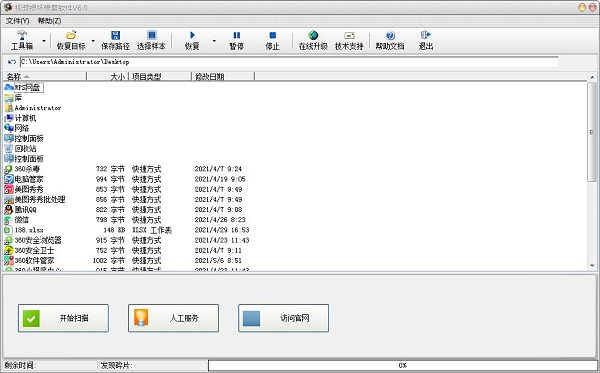600x373 pixels.
Task: Open the 文件(Y) menu
Action: click(x=18, y=21)
